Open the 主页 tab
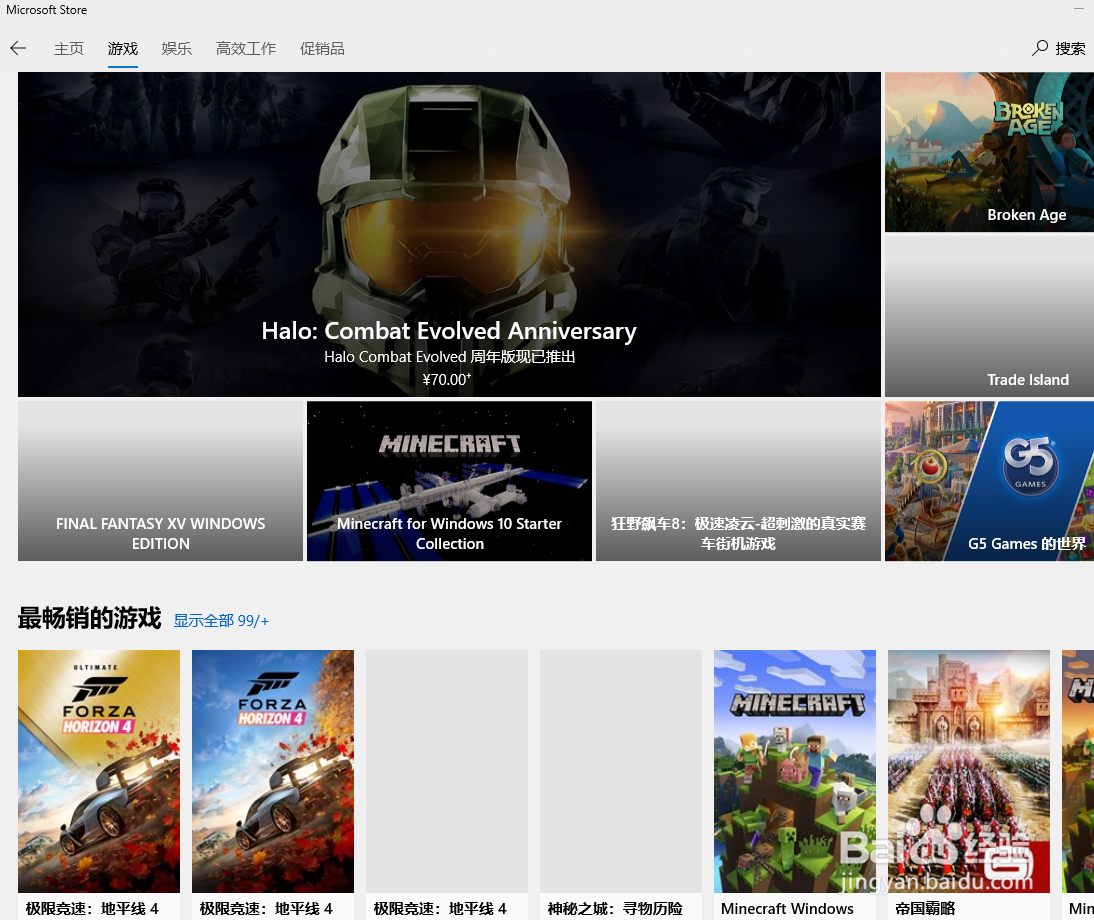Viewport: 1094px width, 920px height. point(68,49)
